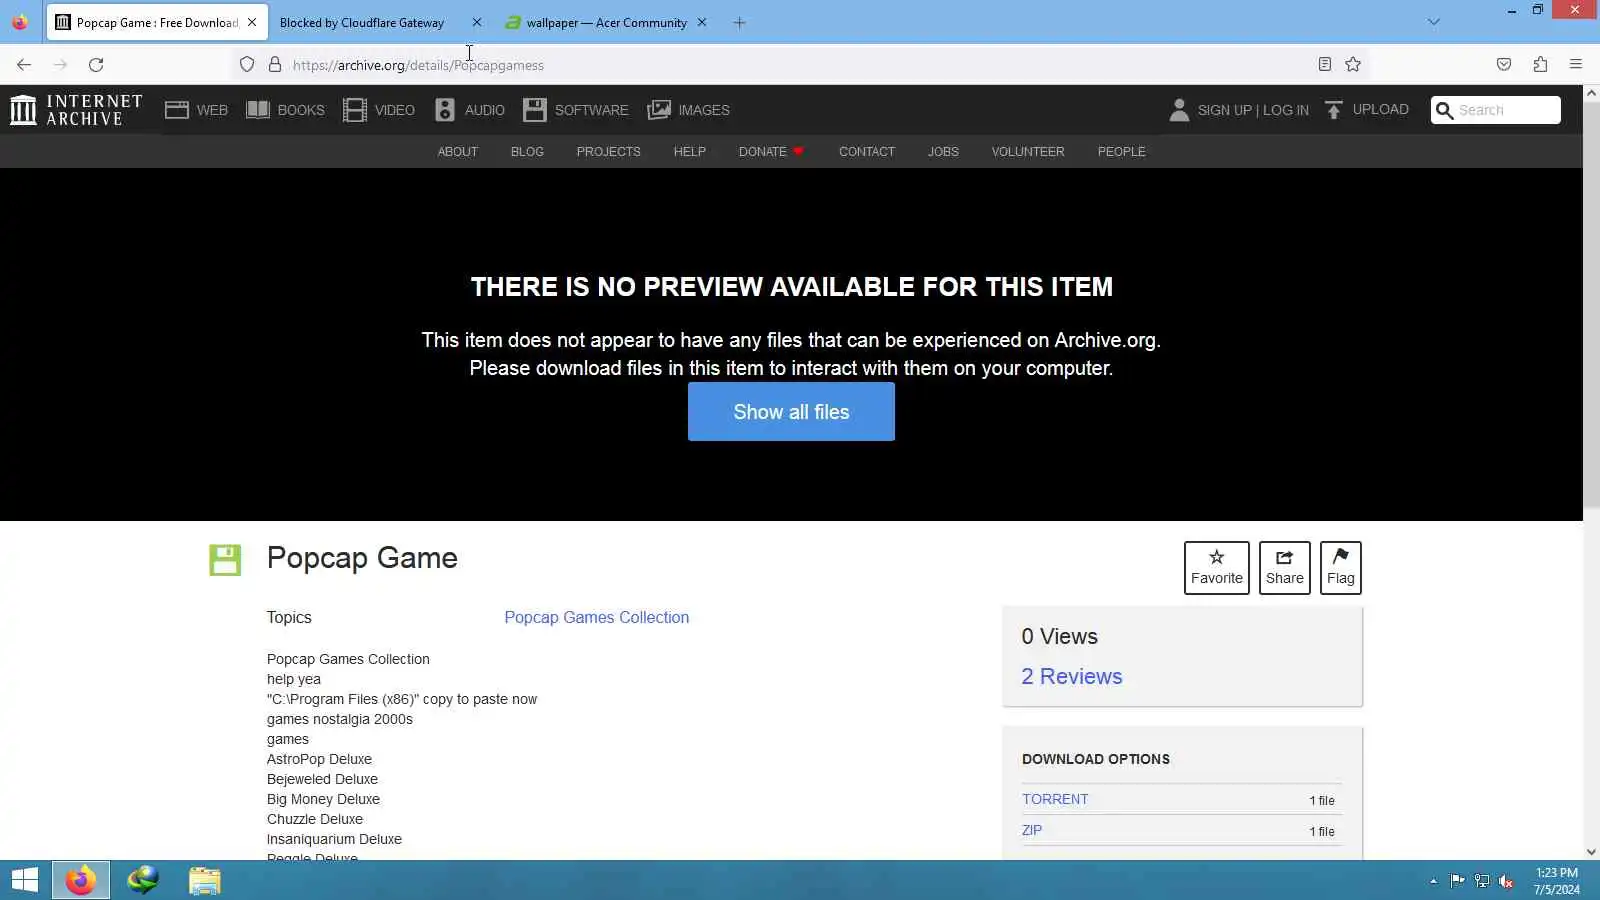Image resolution: width=1600 pixels, height=900 pixels.
Task: Click the Share button
Action: tap(1285, 568)
